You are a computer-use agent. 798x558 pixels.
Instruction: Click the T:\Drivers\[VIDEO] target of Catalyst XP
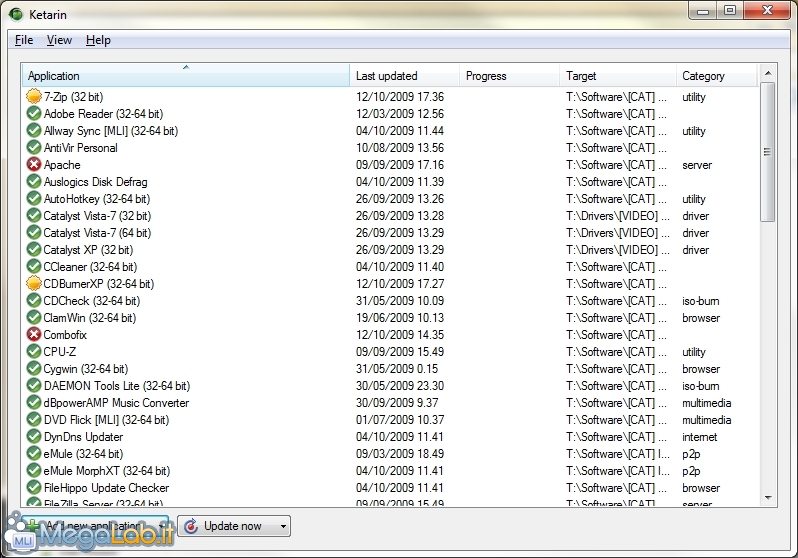coord(618,249)
